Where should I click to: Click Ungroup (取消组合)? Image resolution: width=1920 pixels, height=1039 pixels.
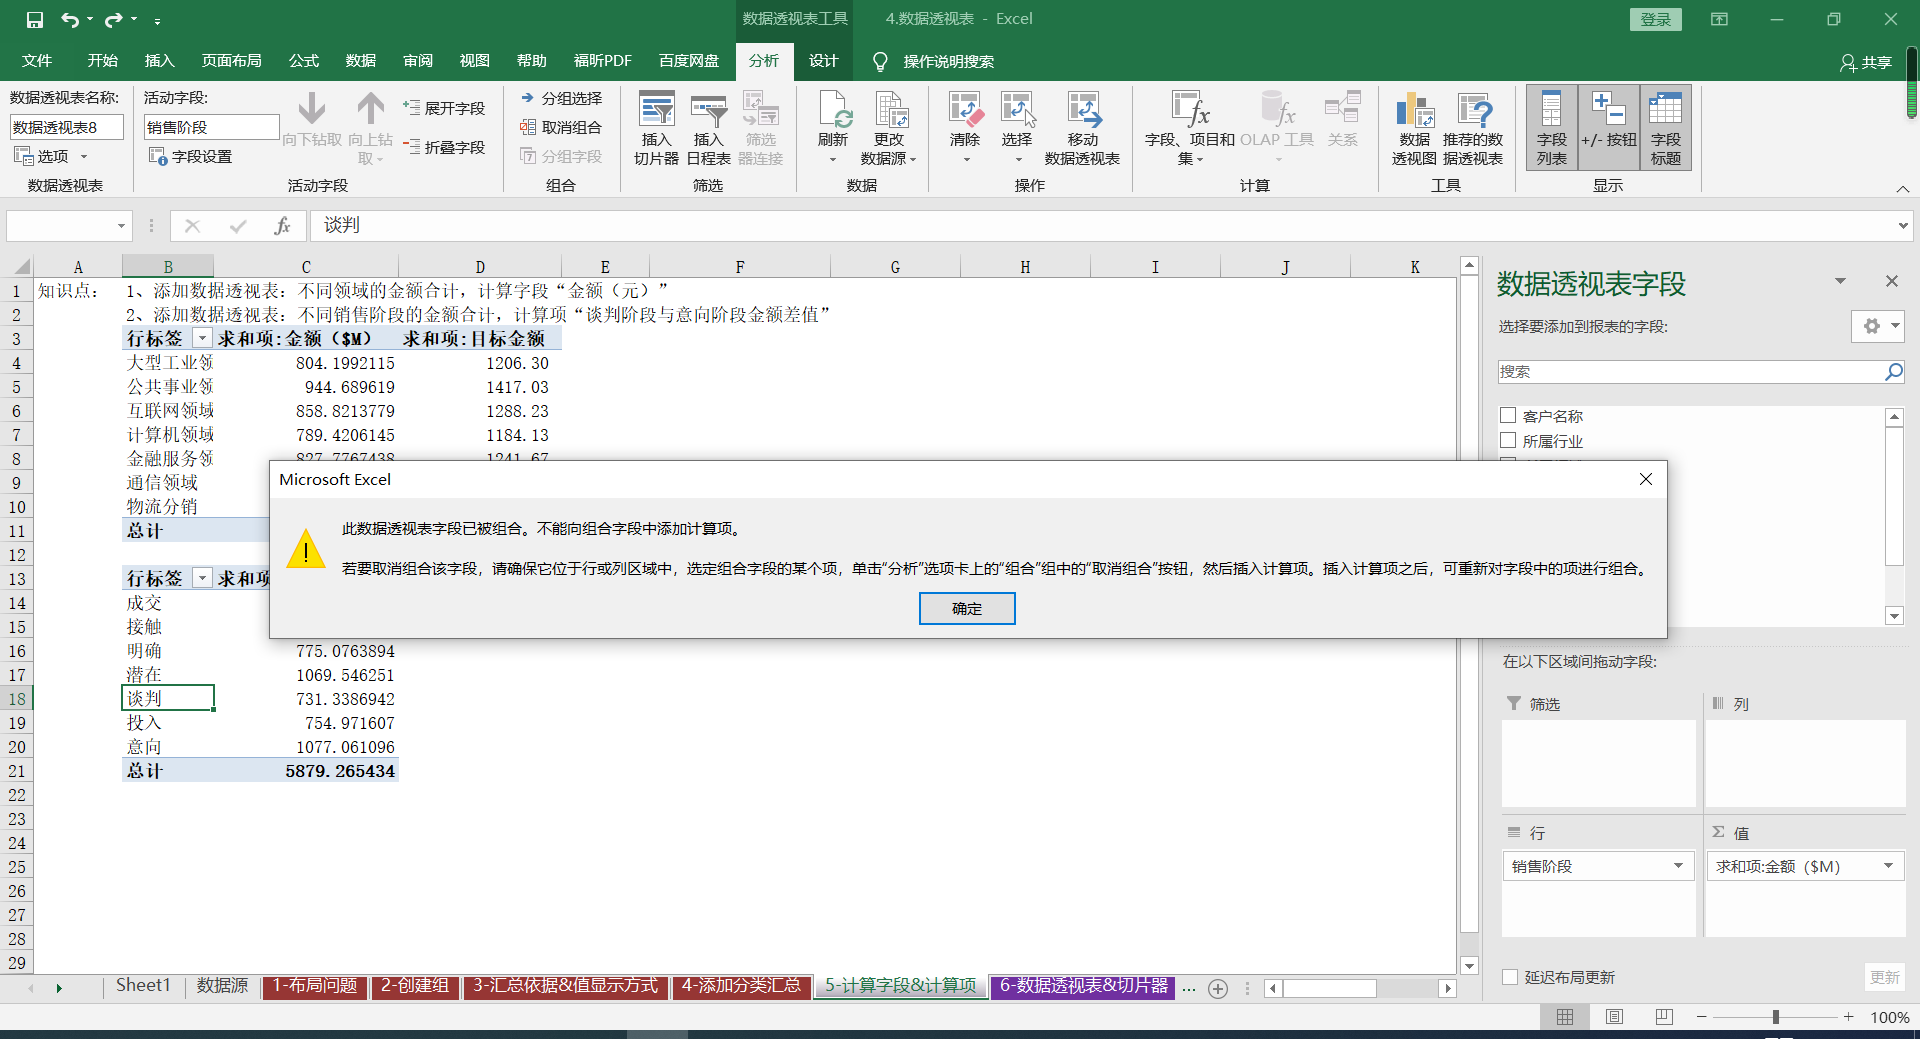point(561,127)
